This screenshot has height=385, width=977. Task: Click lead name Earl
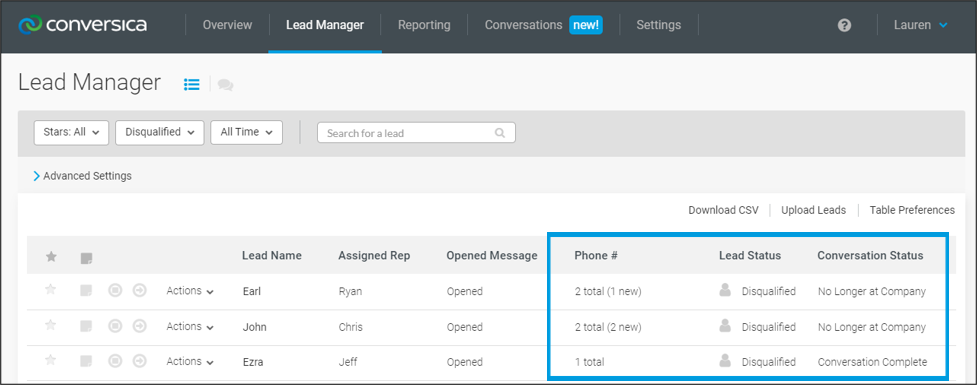click(x=252, y=291)
